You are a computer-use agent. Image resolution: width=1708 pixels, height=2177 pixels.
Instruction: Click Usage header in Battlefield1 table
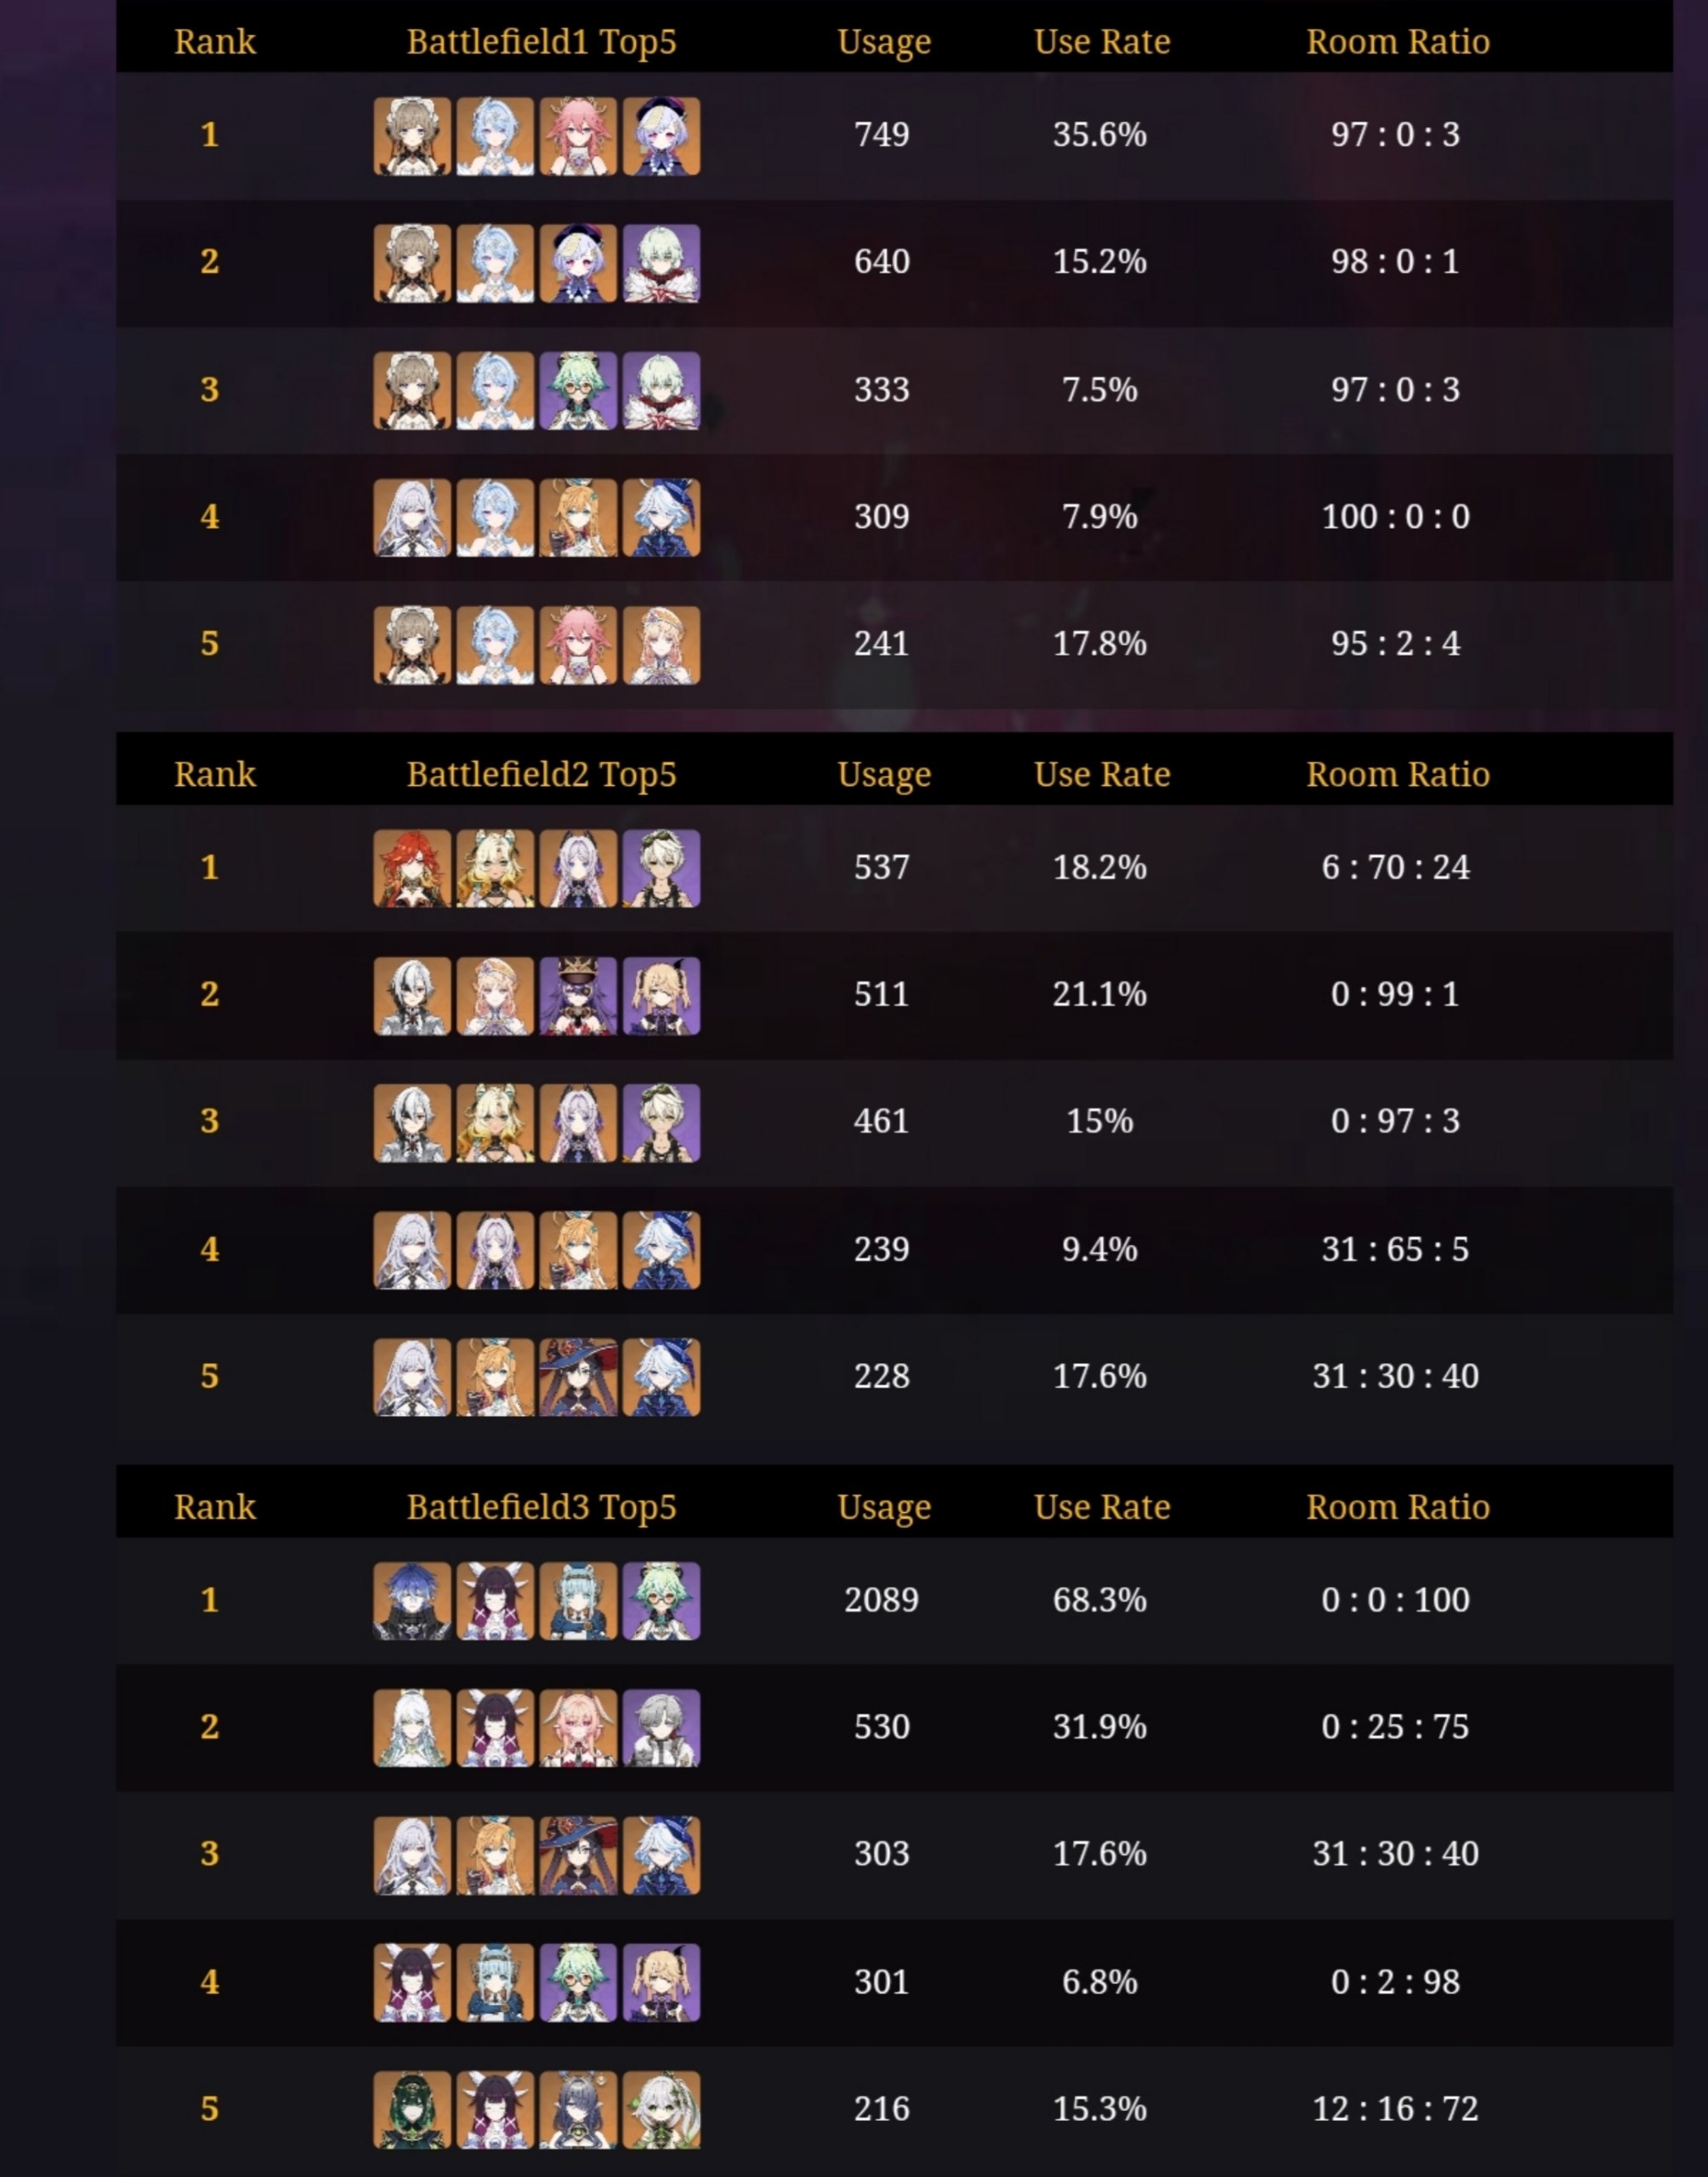click(x=884, y=42)
